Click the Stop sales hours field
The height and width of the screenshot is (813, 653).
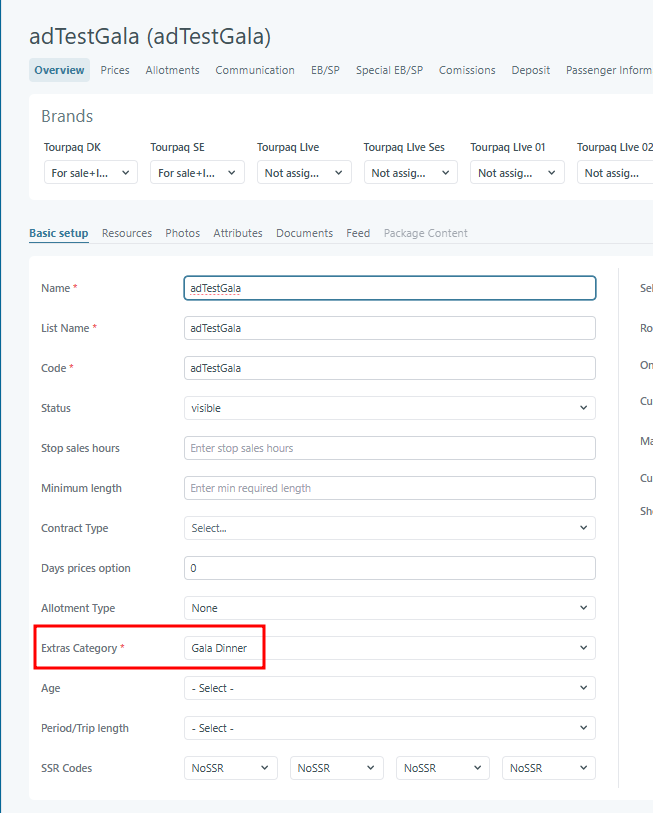click(x=389, y=448)
